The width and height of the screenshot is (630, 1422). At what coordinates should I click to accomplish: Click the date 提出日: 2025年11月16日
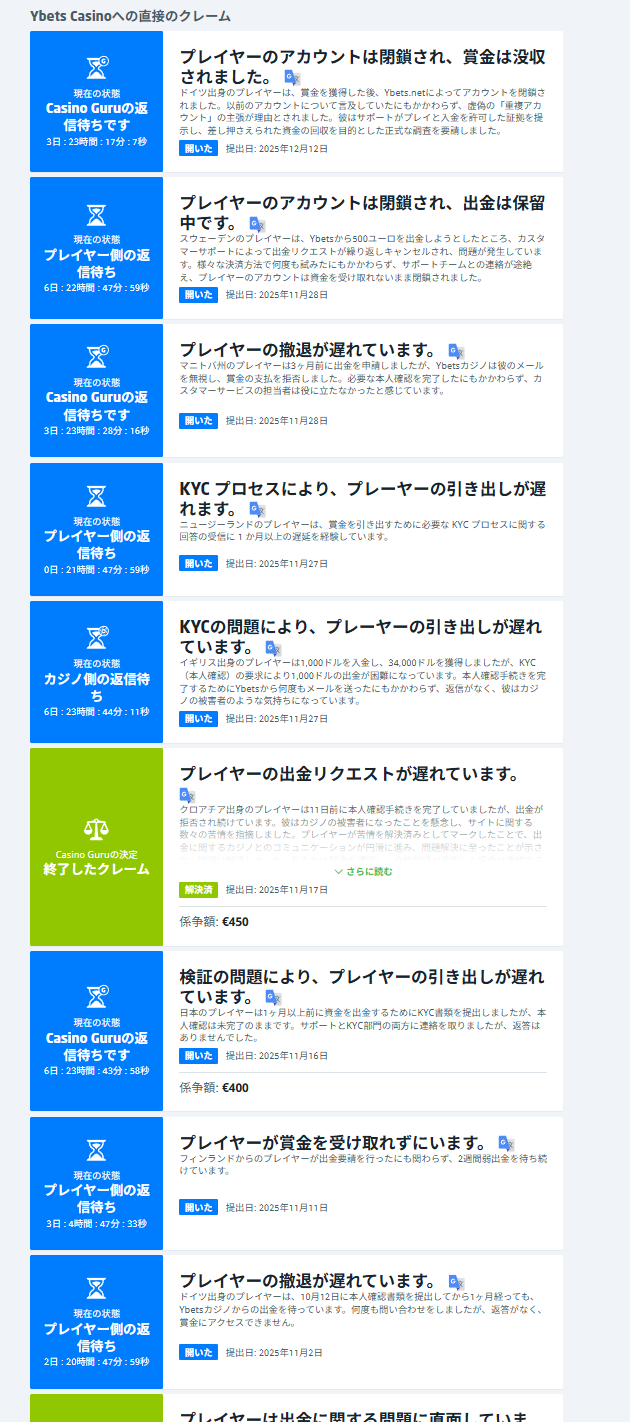pos(277,1056)
